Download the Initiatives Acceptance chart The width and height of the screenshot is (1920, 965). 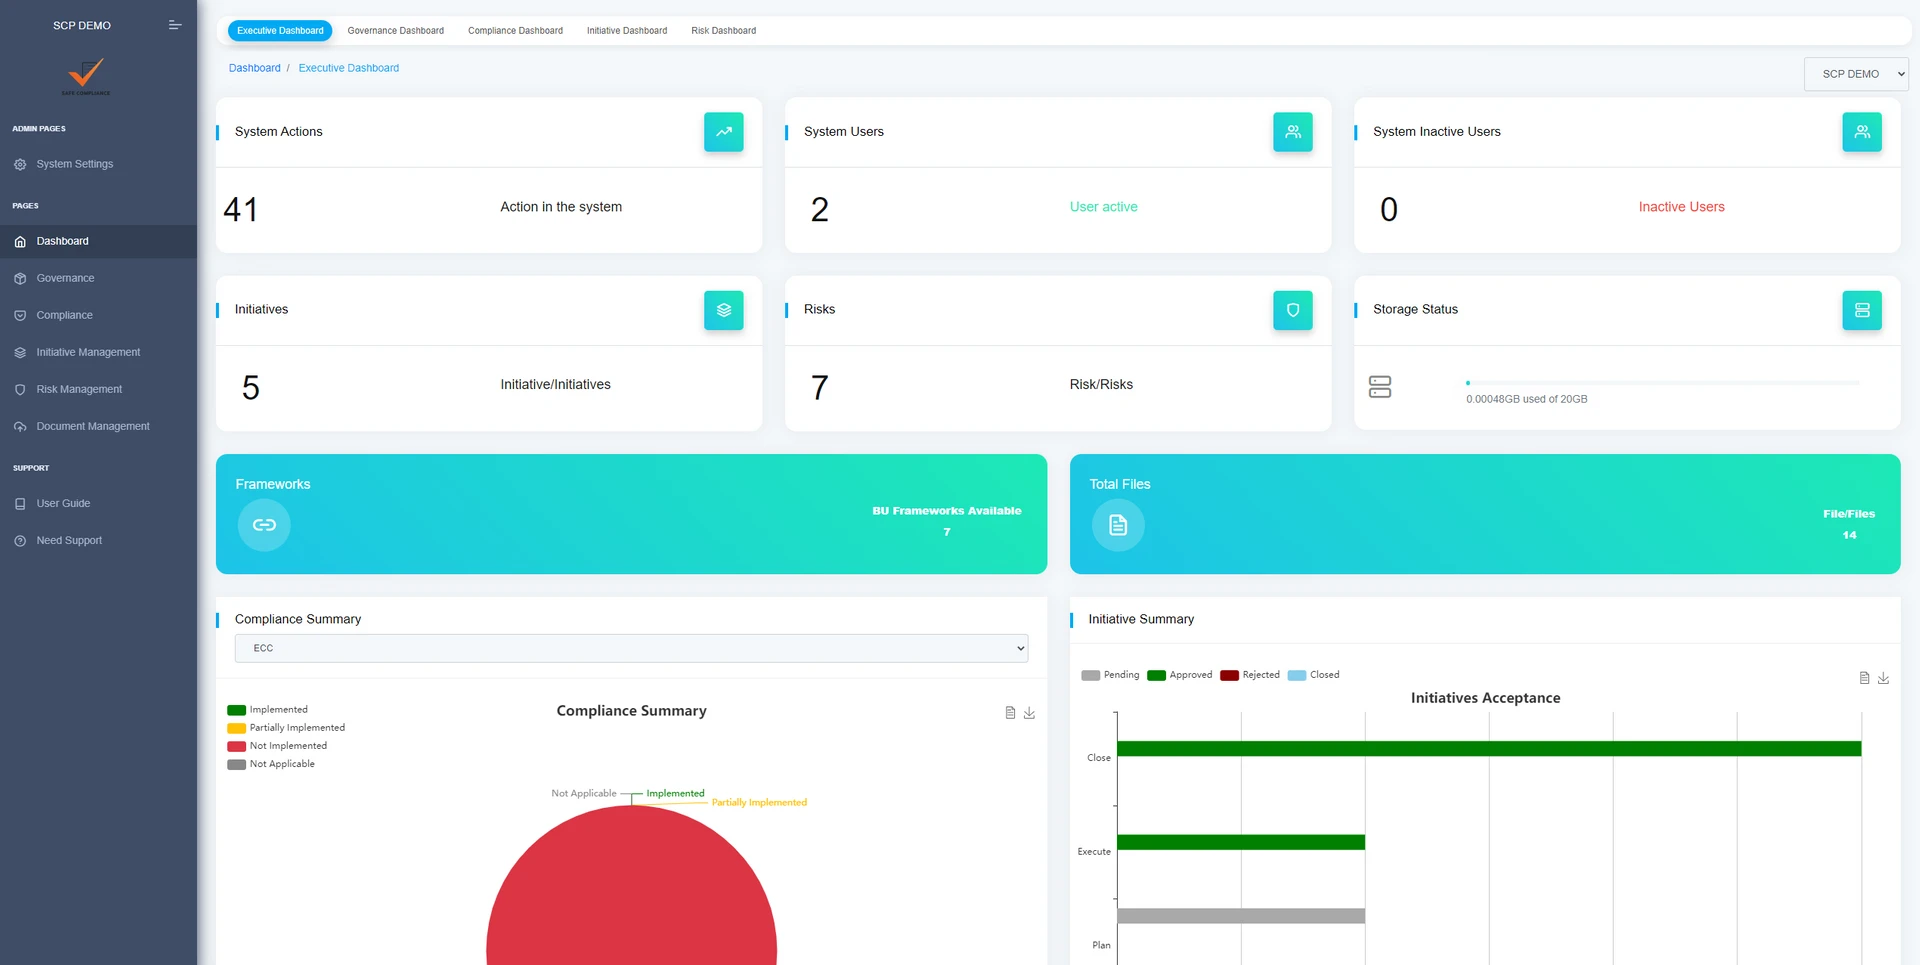coord(1883,678)
